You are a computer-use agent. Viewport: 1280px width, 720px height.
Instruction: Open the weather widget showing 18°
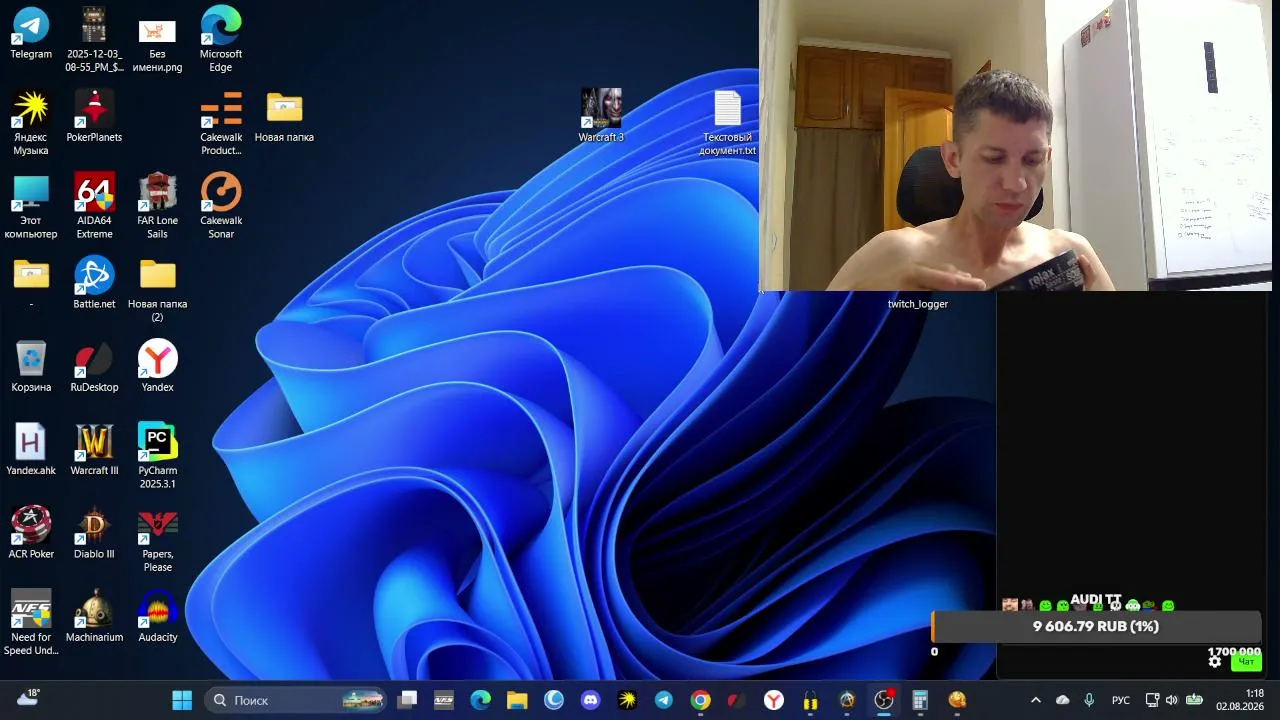(x=28, y=699)
